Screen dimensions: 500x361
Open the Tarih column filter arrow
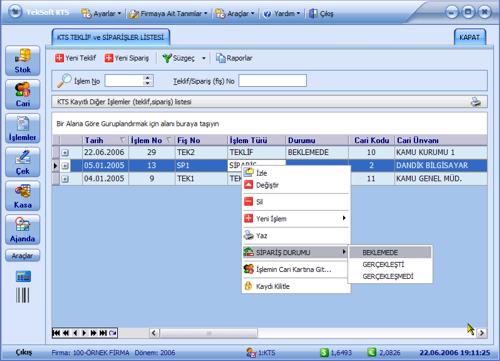click(123, 140)
